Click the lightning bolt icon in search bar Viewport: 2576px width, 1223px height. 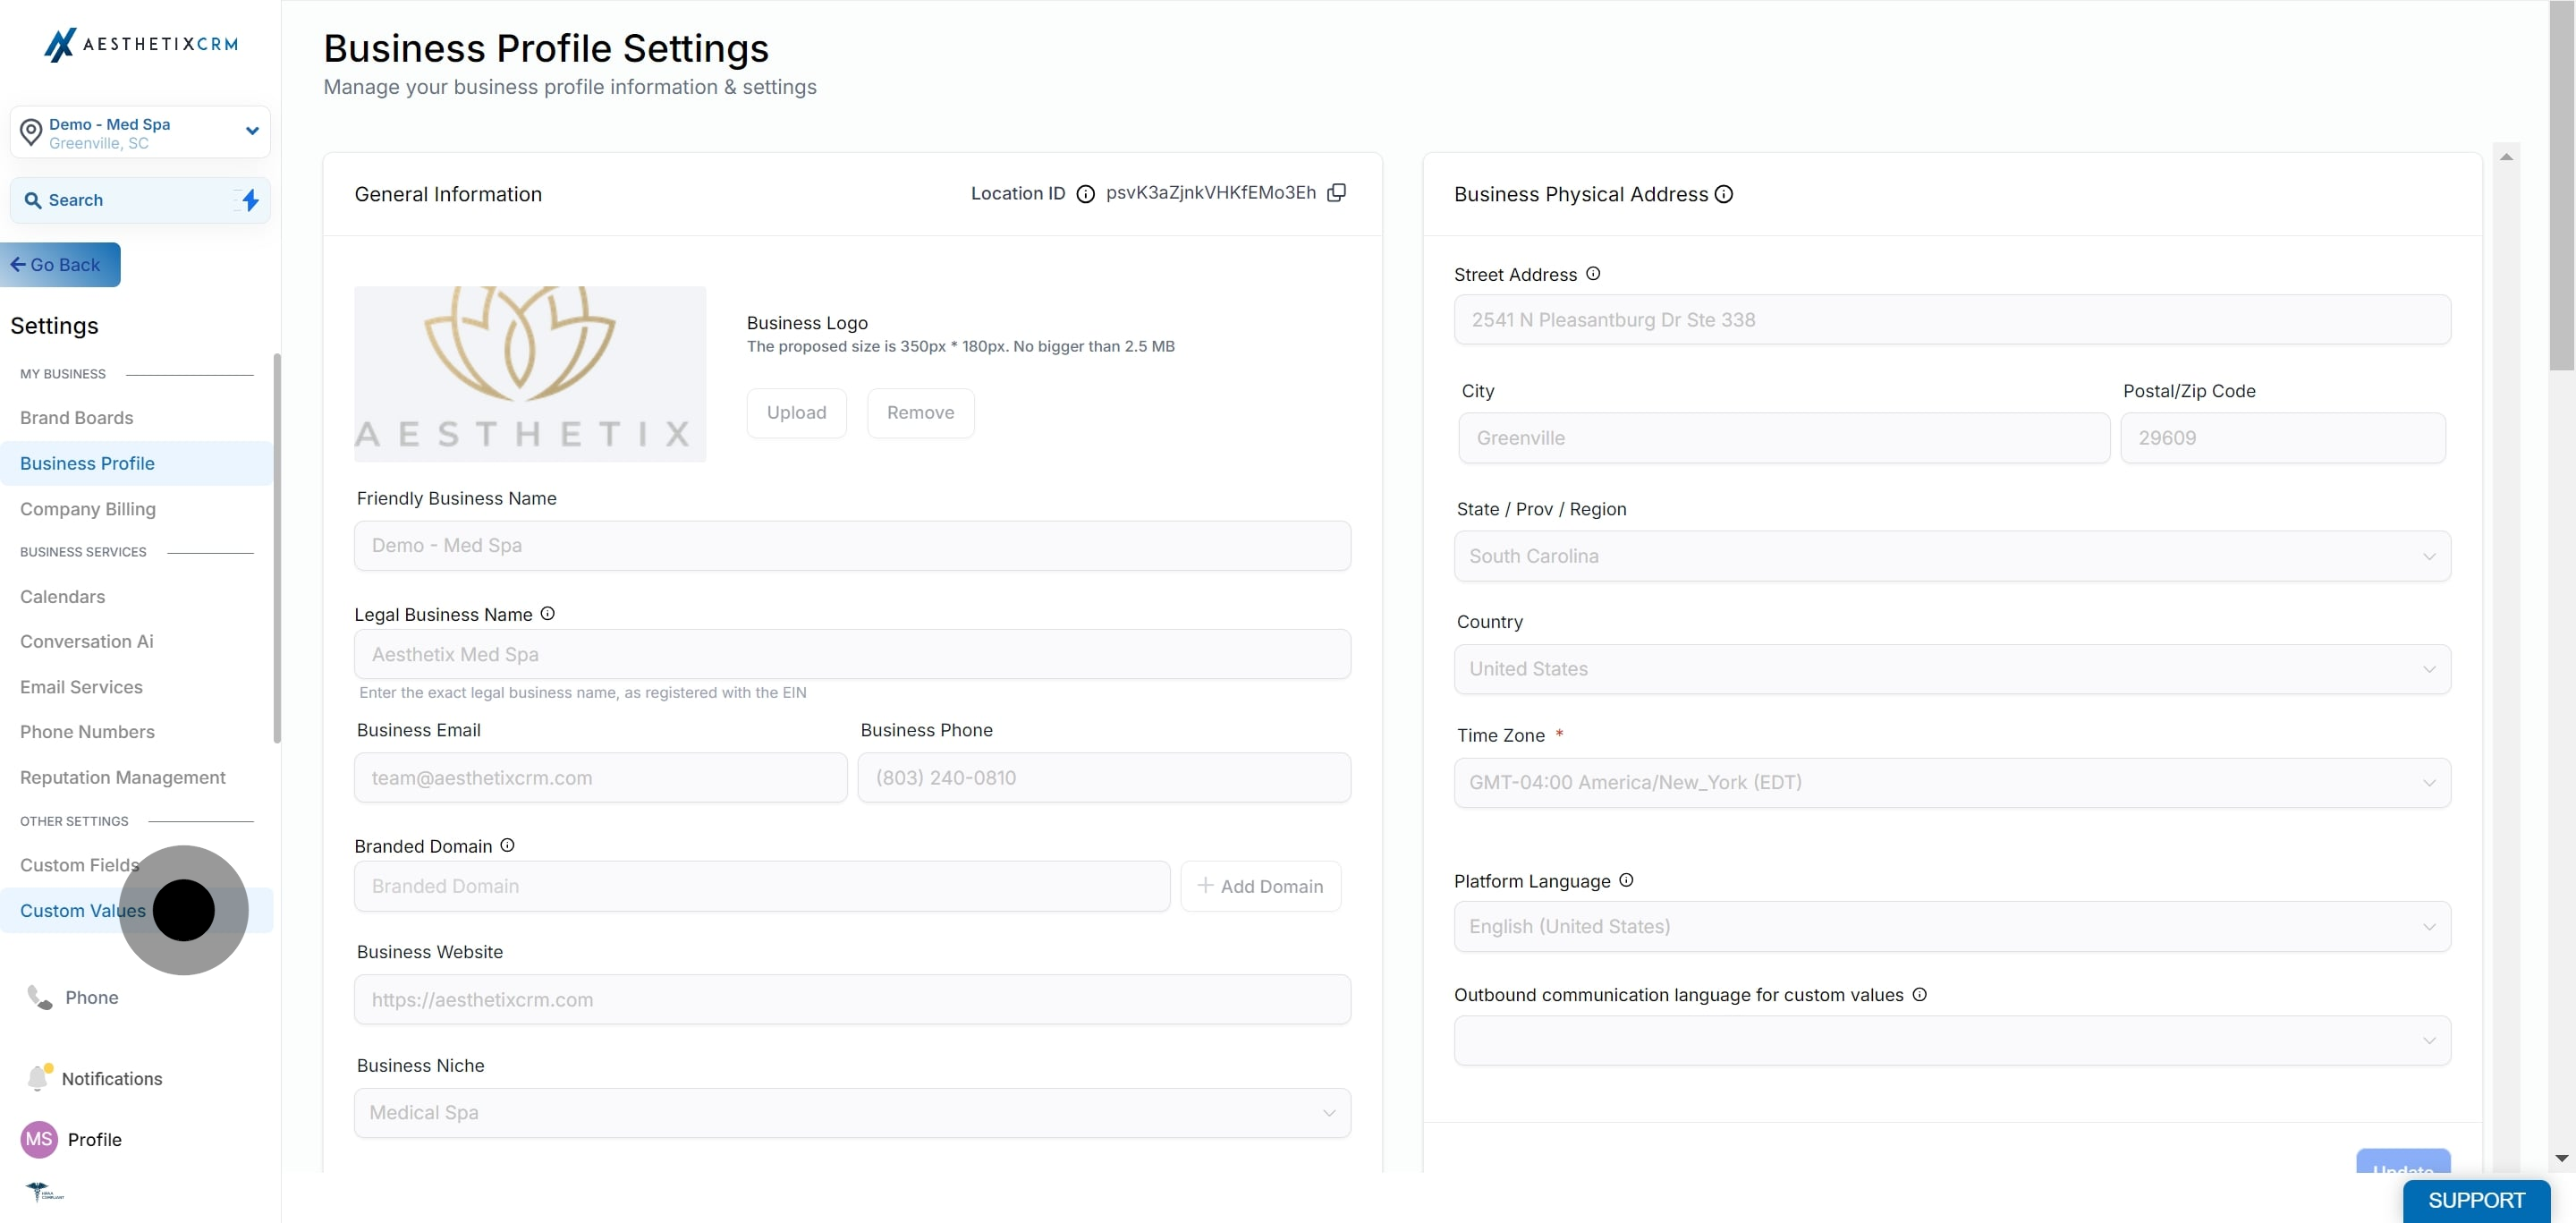[250, 200]
